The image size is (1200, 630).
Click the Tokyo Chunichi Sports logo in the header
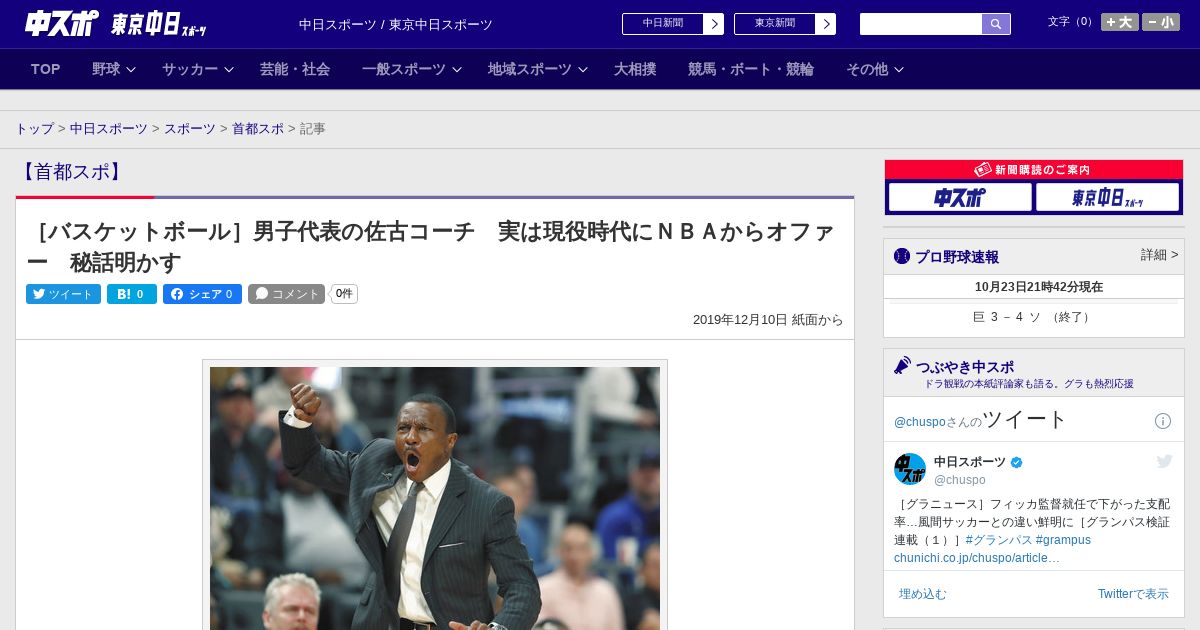(159, 24)
